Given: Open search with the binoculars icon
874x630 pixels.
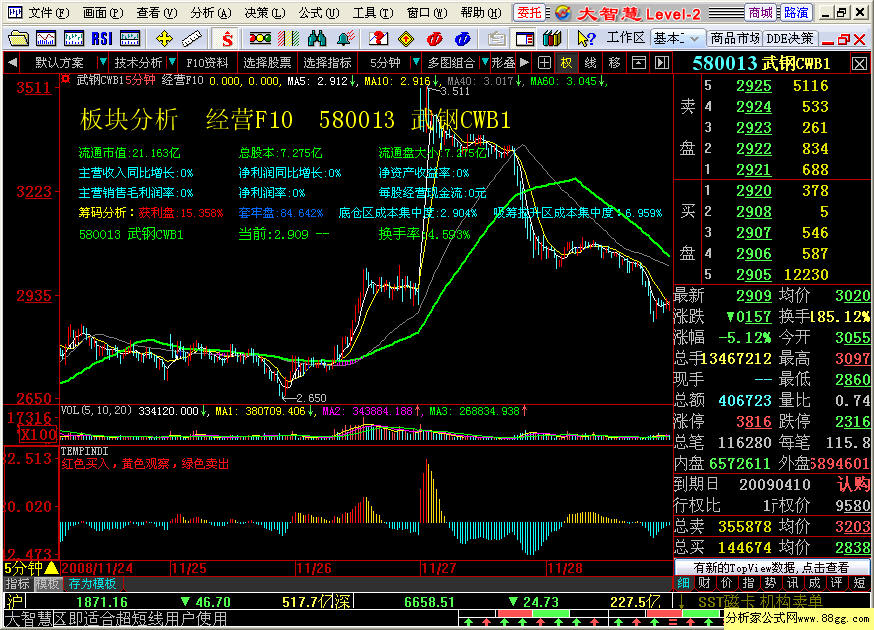Looking at the screenshot, I should tap(317, 38).
